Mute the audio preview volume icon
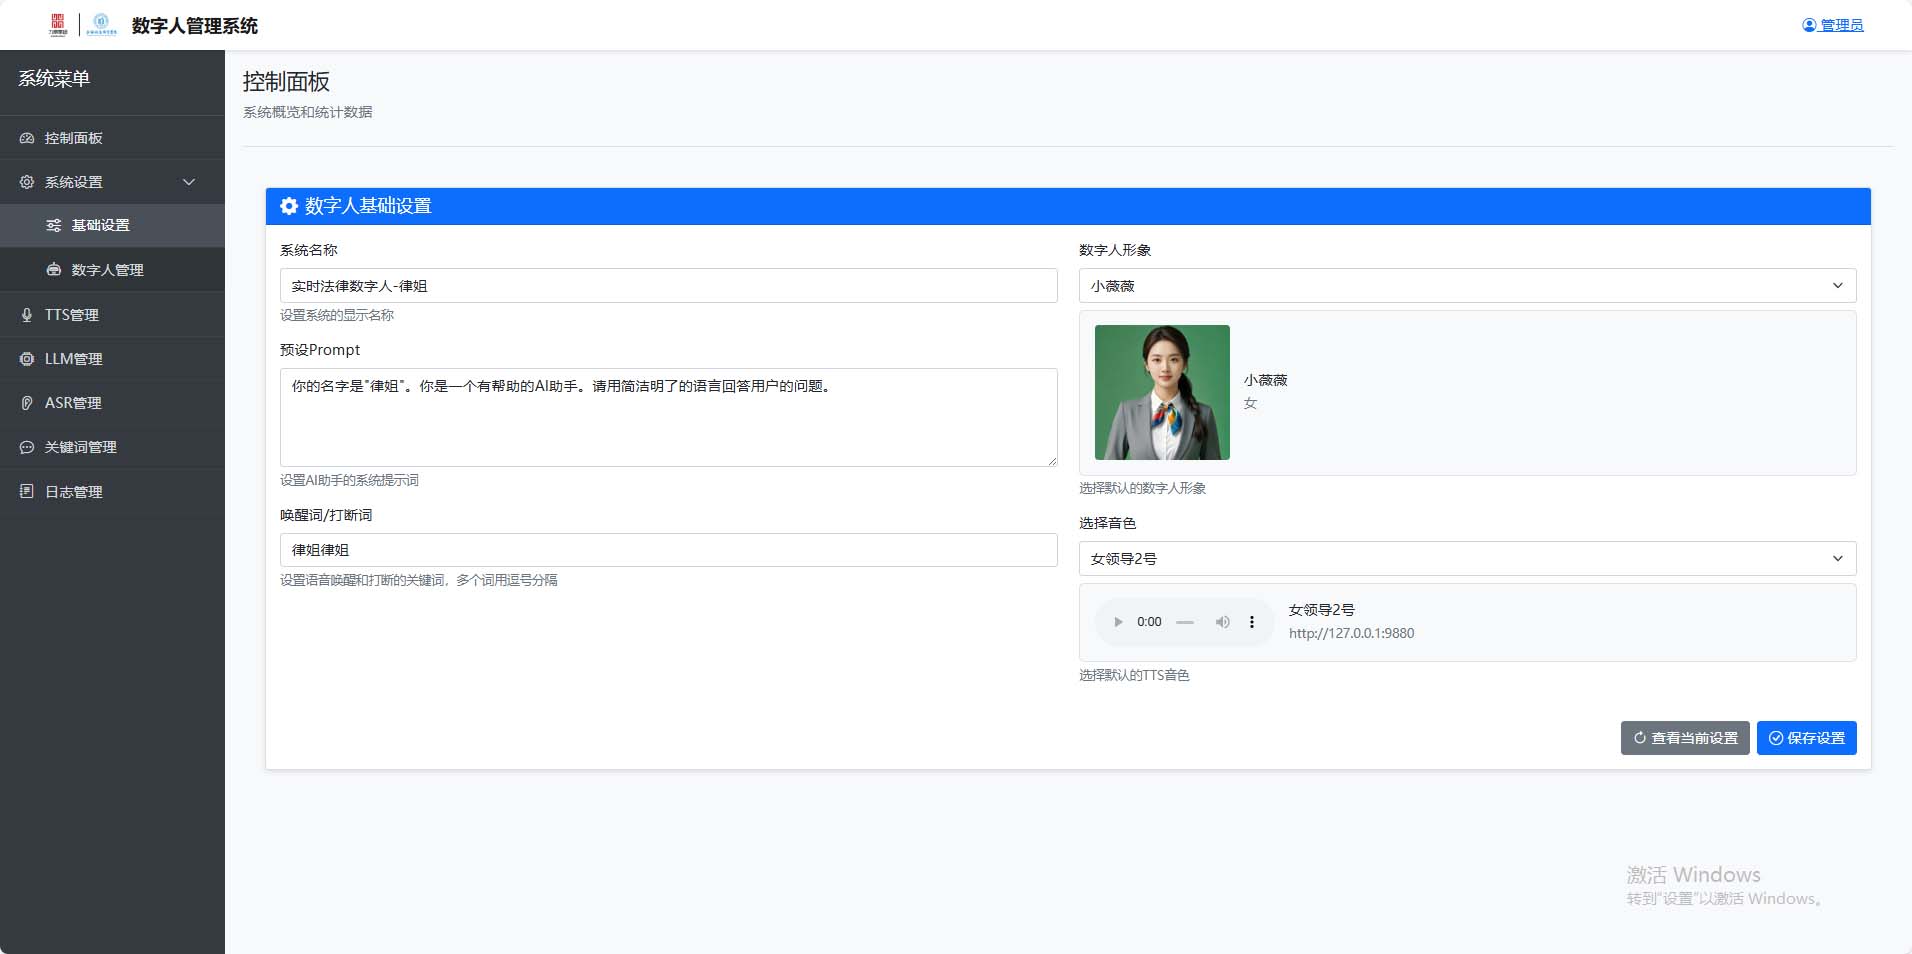This screenshot has height=954, width=1912. coord(1222,622)
